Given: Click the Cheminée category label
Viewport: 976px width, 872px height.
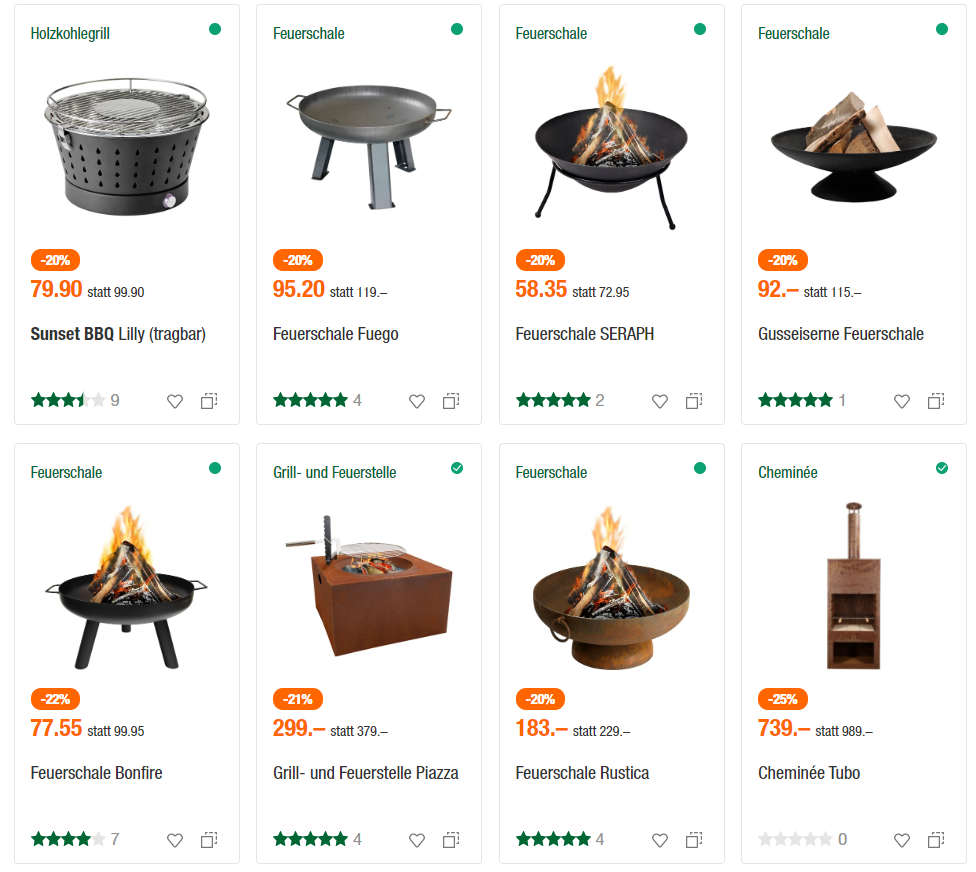Looking at the screenshot, I should click(787, 472).
